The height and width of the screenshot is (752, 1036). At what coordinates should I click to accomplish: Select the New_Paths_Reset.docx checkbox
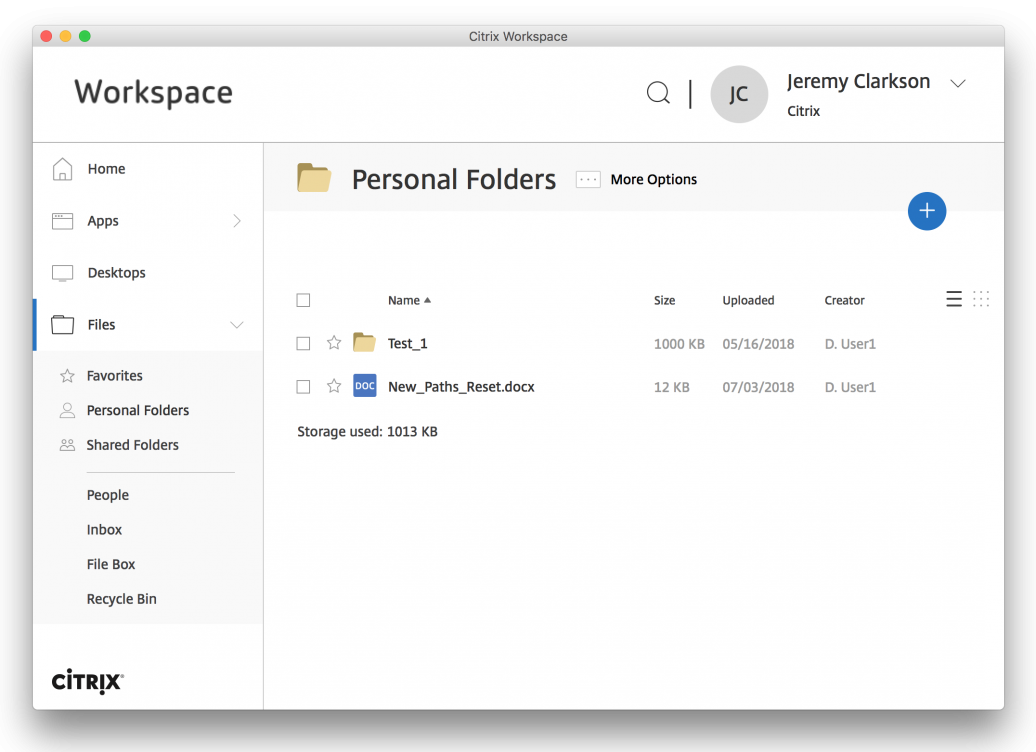point(304,386)
